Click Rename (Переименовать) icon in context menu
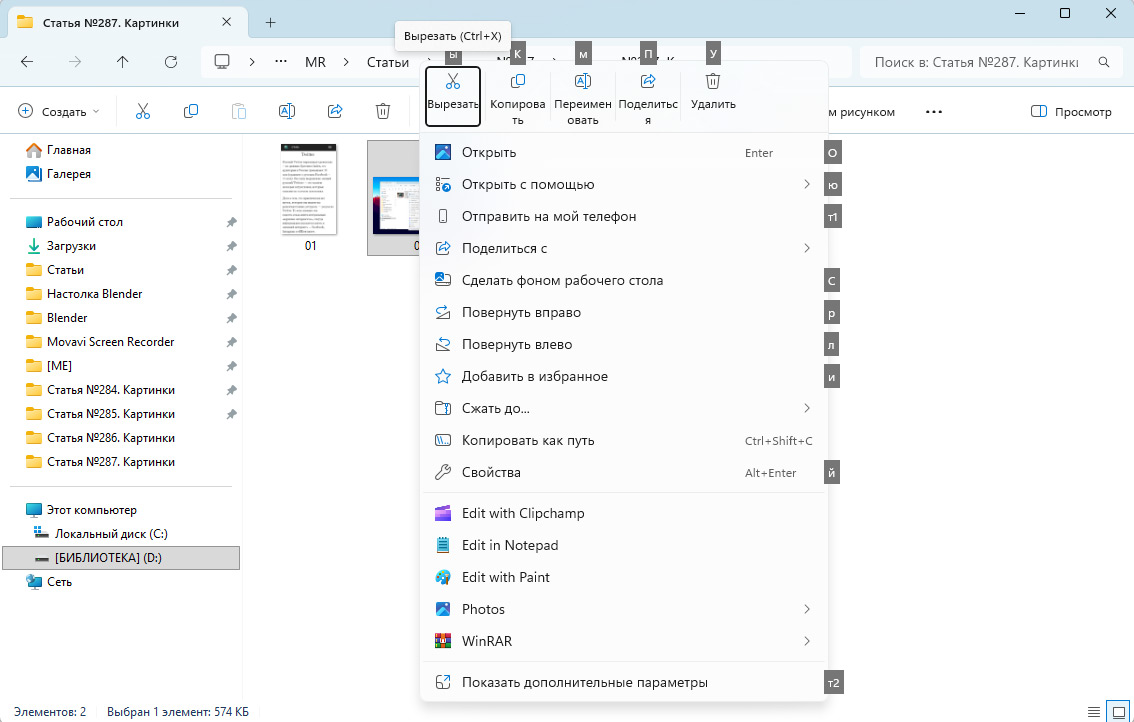The image size is (1134, 722). click(x=583, y=82)
